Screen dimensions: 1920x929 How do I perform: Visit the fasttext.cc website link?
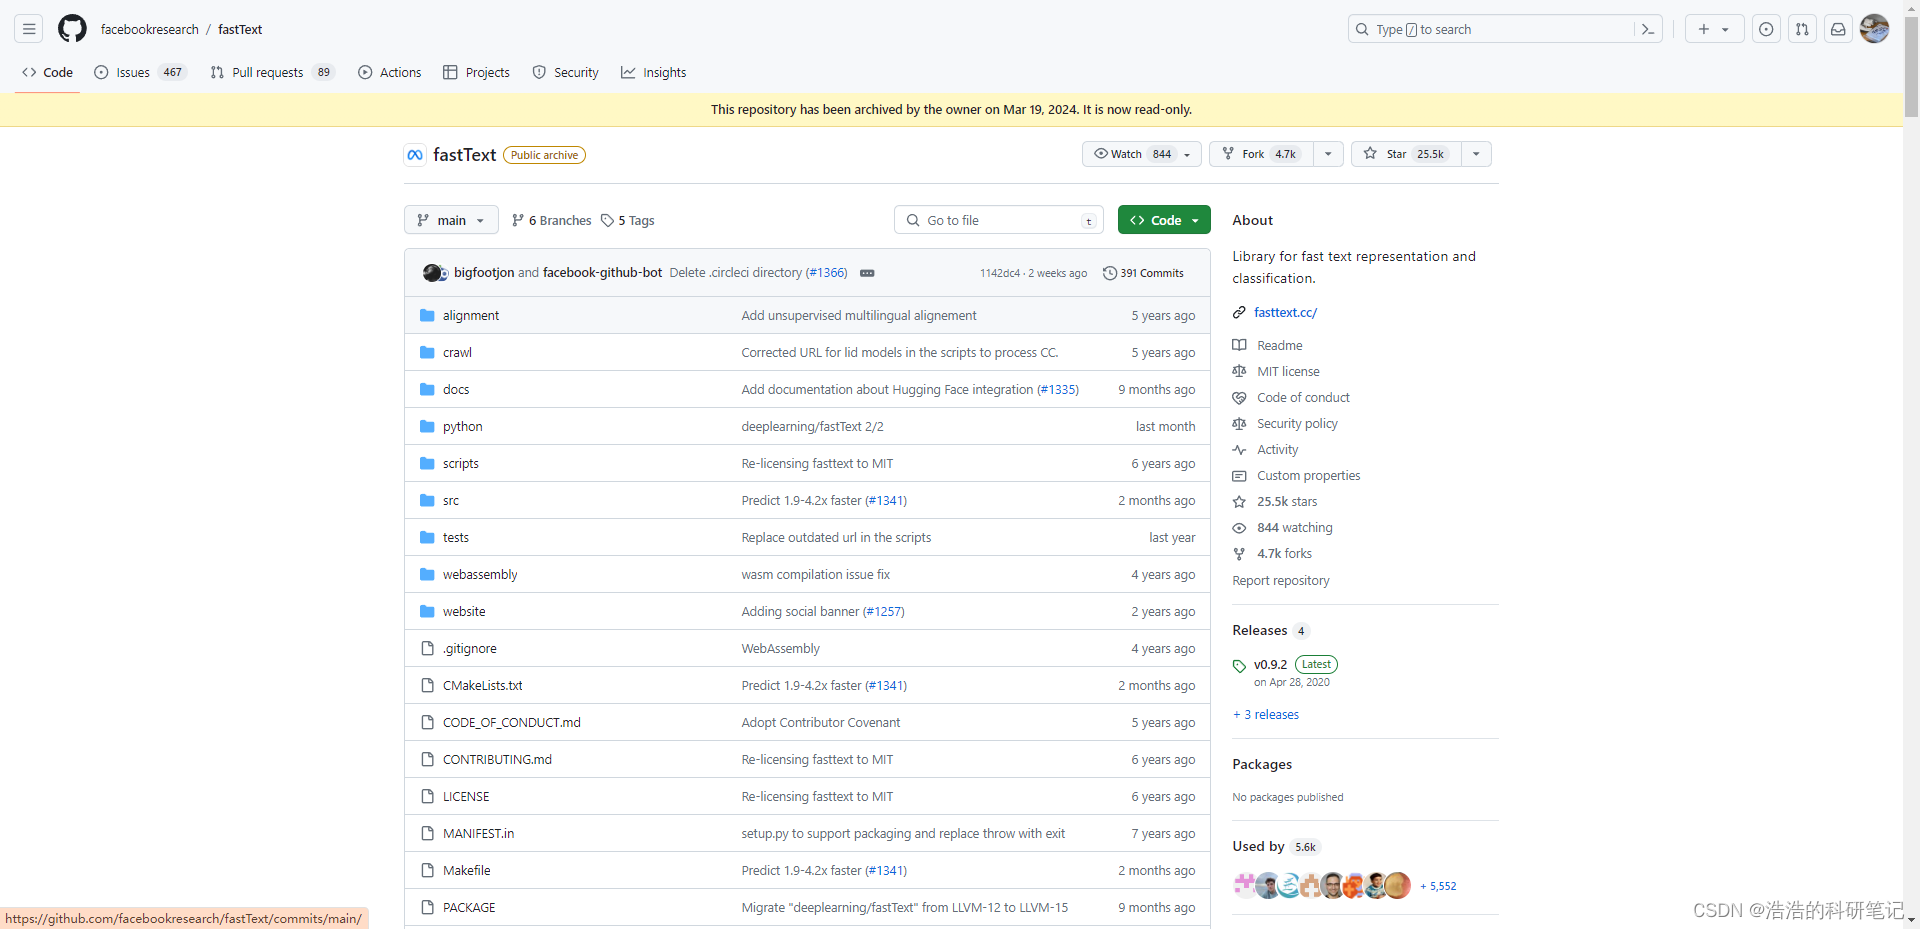point(1285,313)
